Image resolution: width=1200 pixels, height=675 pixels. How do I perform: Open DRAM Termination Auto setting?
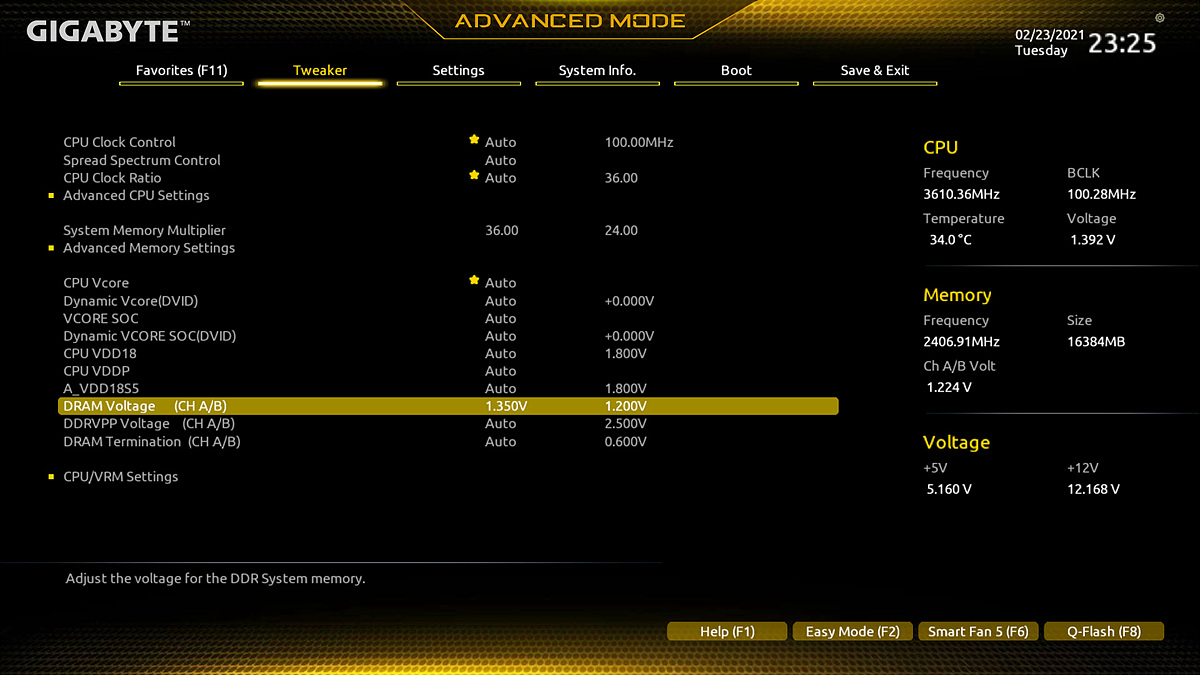pos(500,442)
